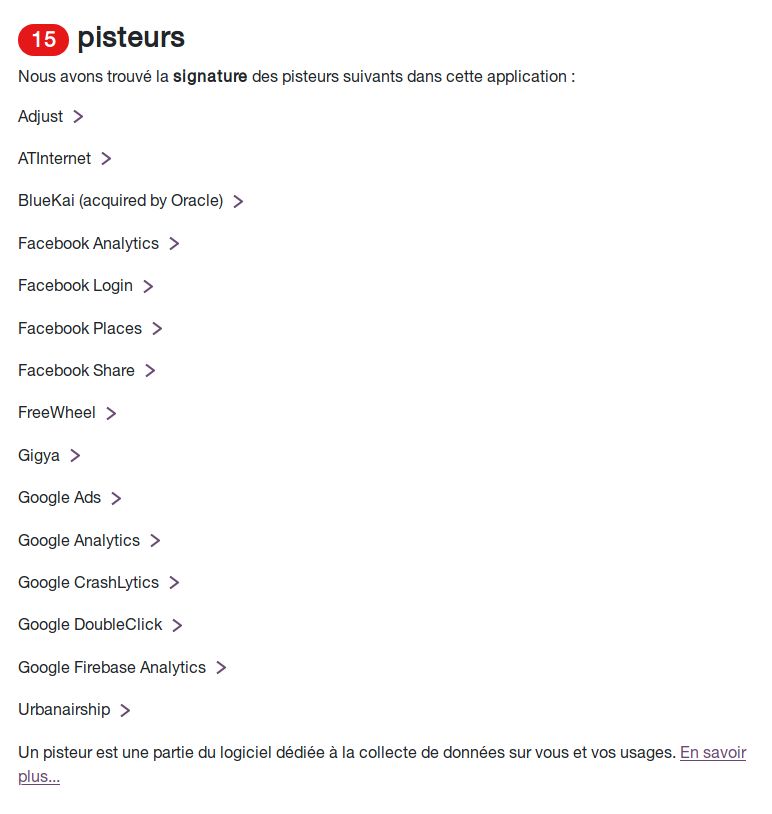The height and width of the screenshot is (814, 772).
Task: Click the chevron next to Facebook Share
Action: click(150, 371)
